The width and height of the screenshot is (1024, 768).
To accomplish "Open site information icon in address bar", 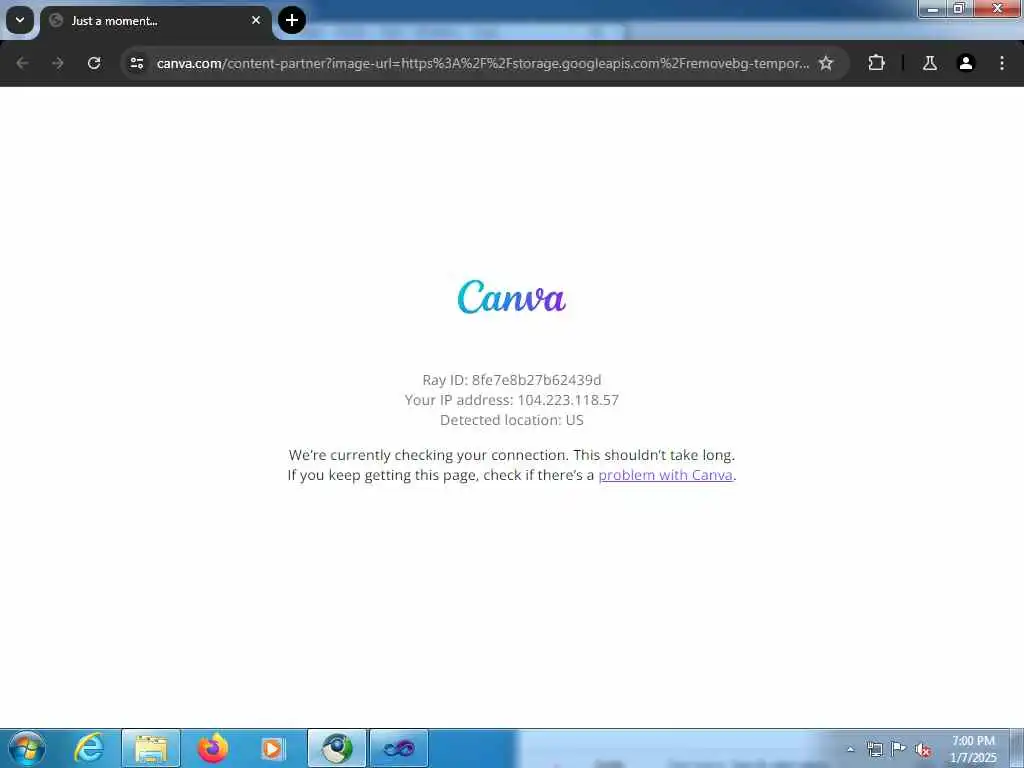I will tap(136, 63).
